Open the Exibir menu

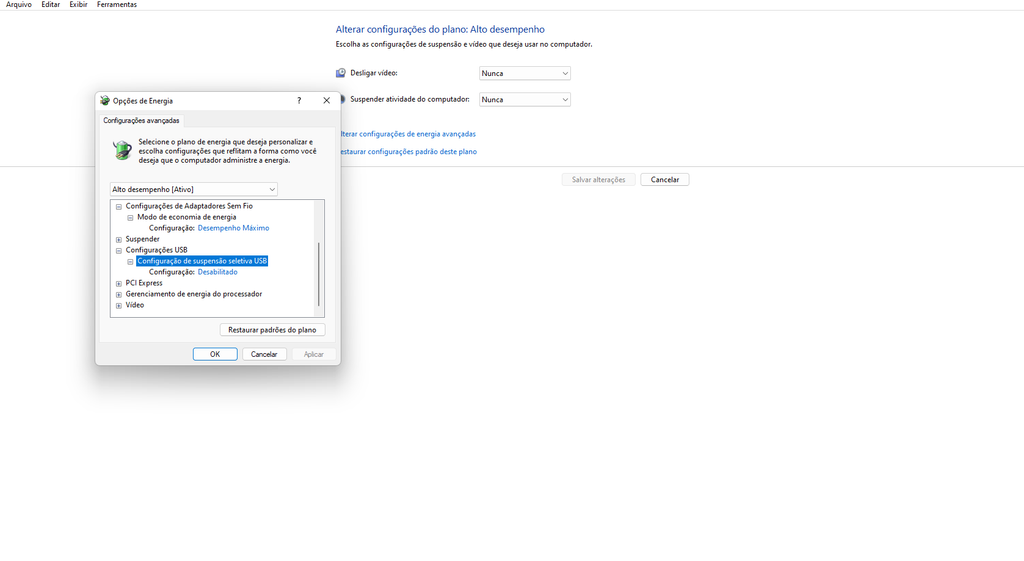click(x=78, y=5)
